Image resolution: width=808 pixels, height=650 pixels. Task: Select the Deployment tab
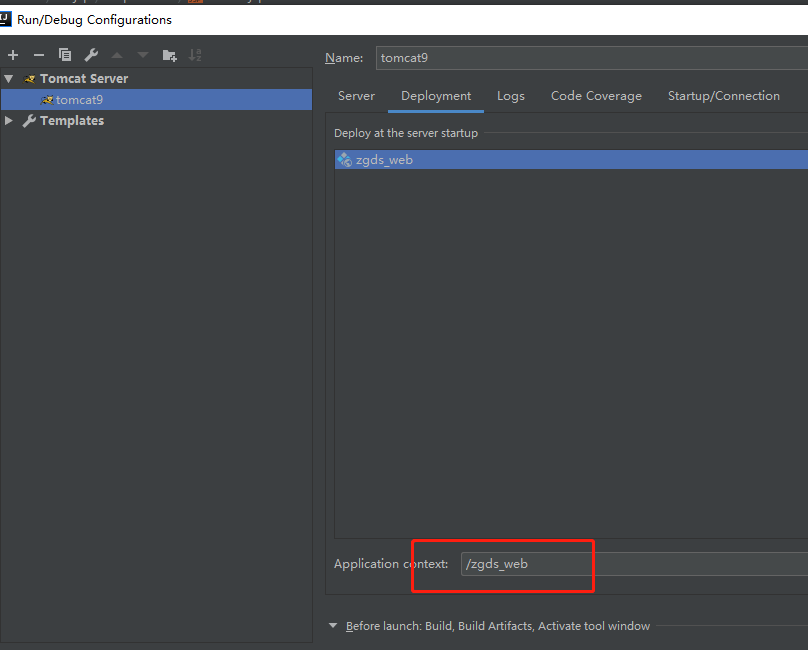[x=436, y=96]
